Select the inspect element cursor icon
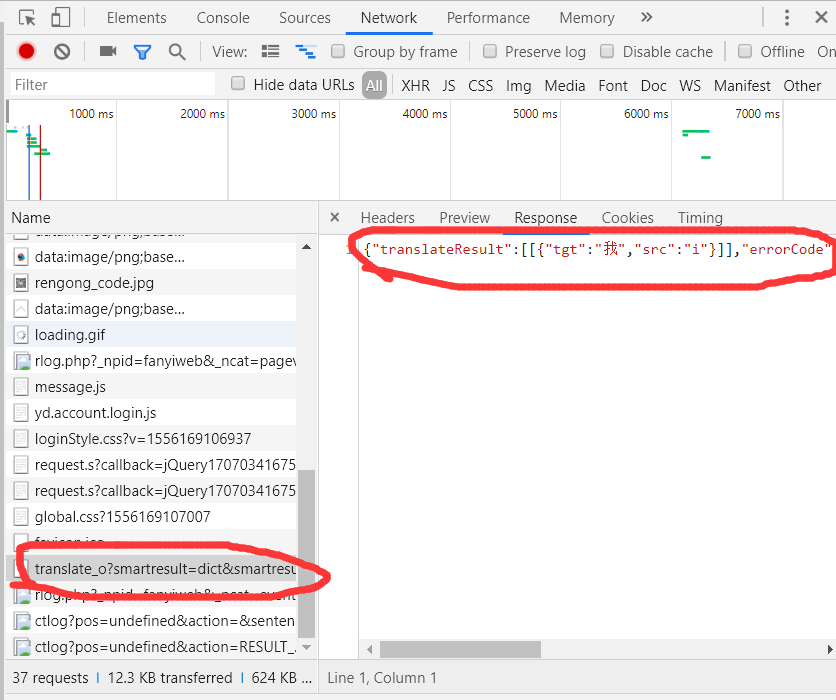 tap(27, 18)
